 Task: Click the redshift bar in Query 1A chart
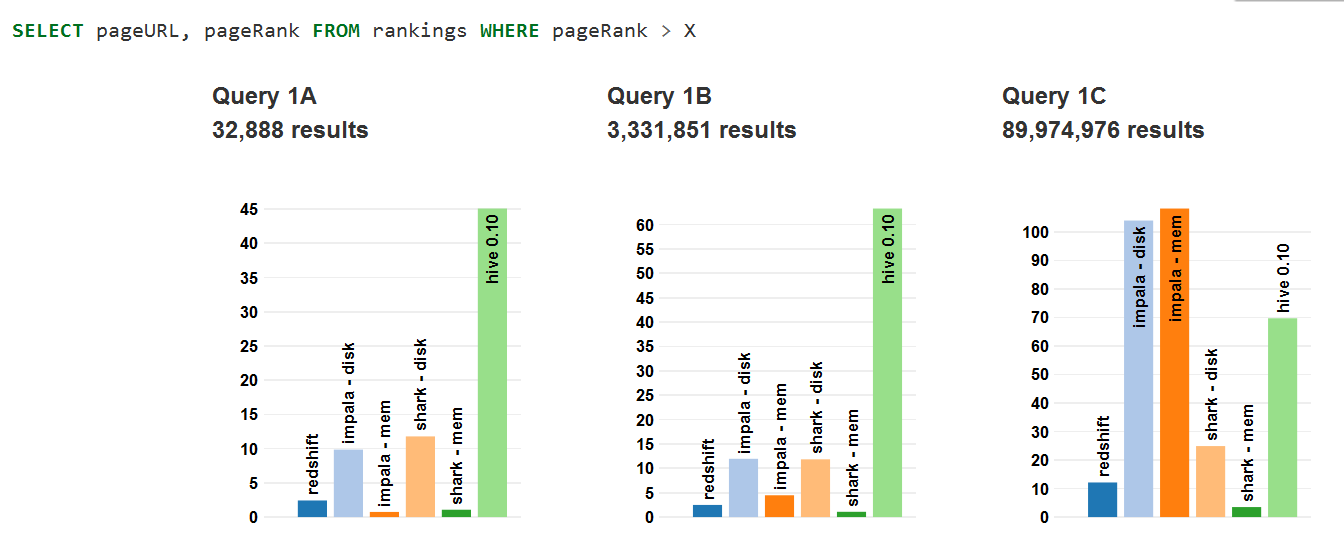click(312, 508)
